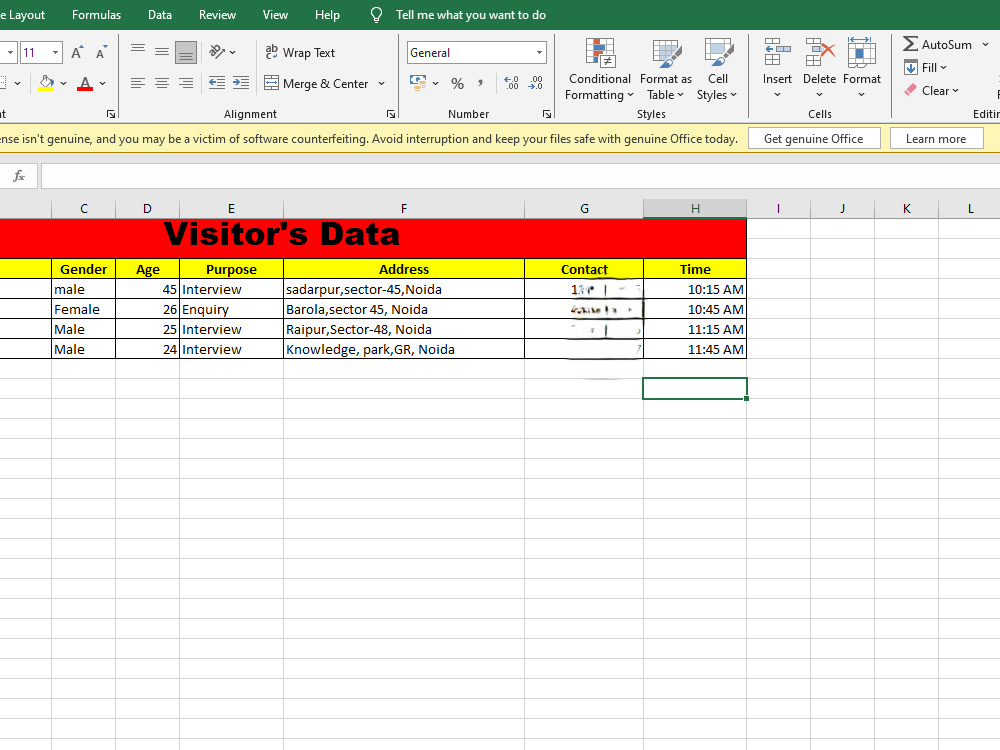Screen dimensions: 1000x750
Task: Toggle Wrap Text
Action: [300, 52]
